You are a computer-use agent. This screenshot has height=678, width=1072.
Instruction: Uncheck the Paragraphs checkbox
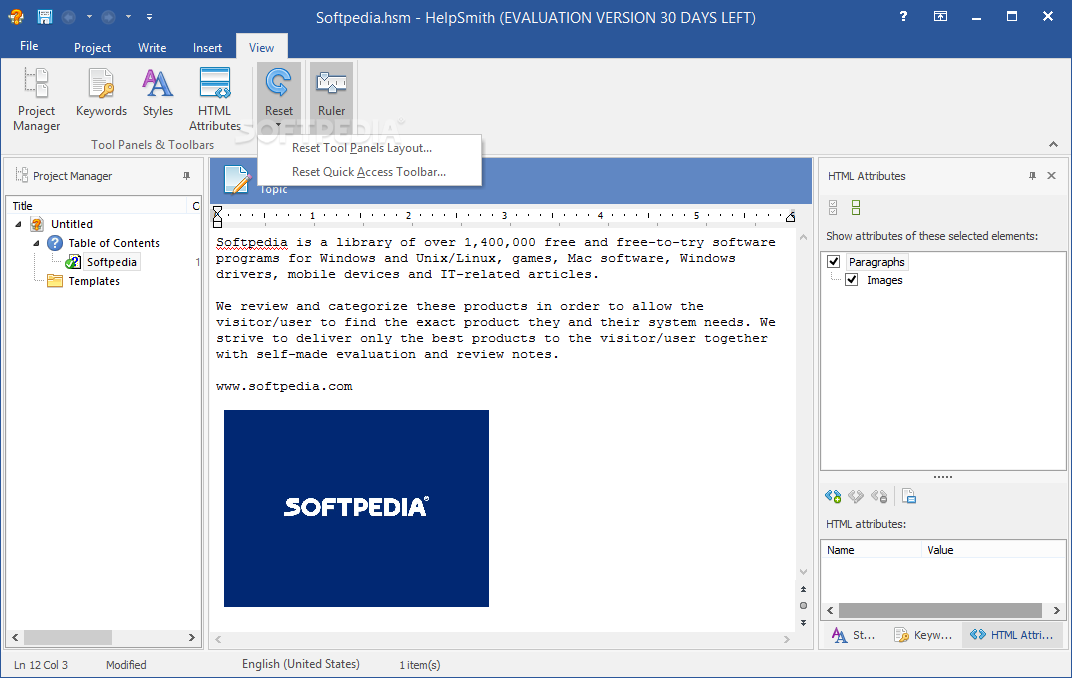point(833,261)
